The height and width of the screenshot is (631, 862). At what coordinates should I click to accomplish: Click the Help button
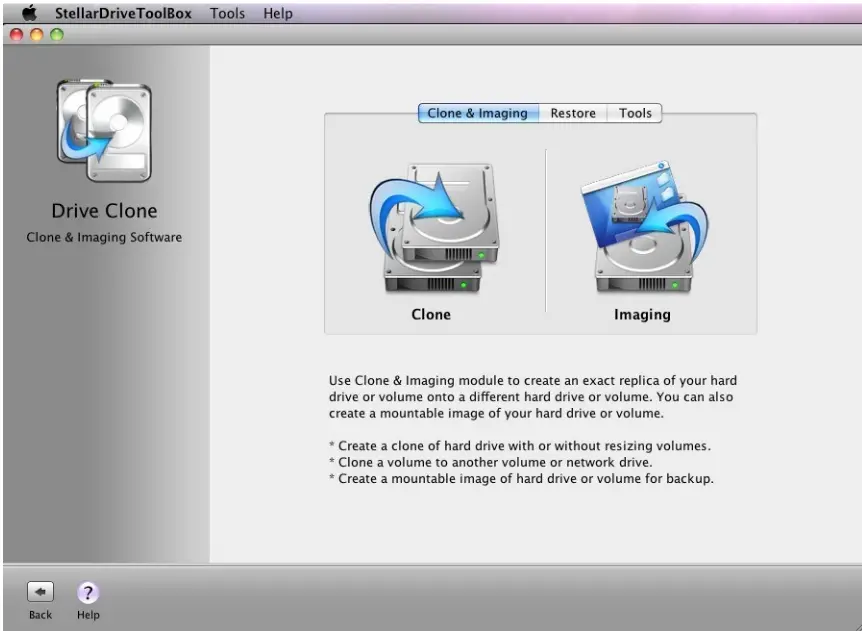pyautogui.click(x=88, y=598)
